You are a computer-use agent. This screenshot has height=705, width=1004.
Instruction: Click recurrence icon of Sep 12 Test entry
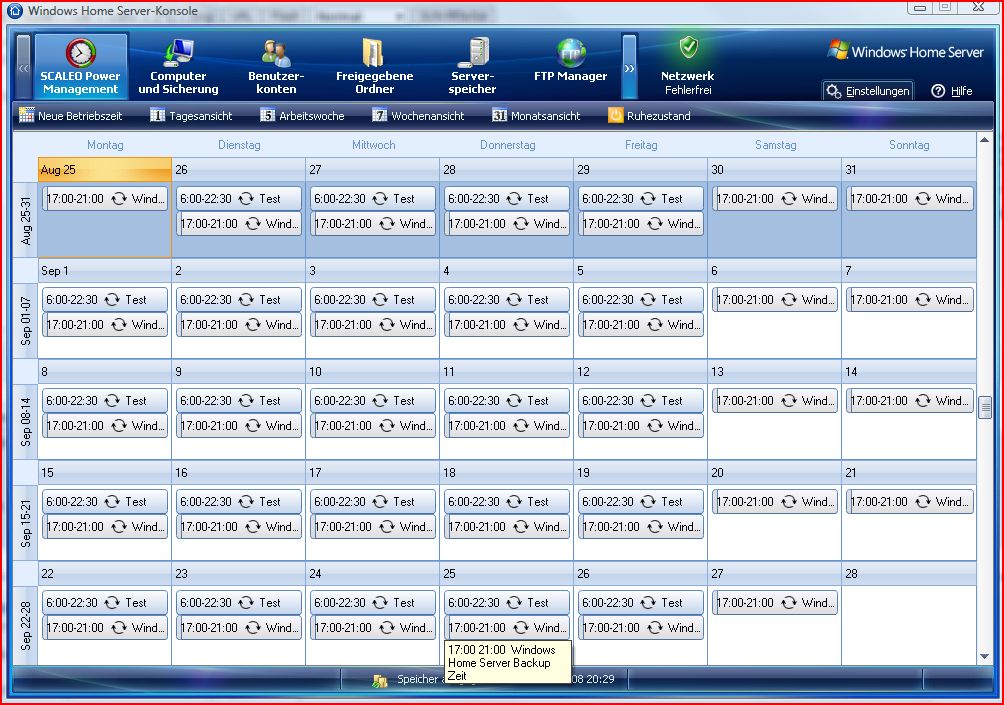(648, 400)
